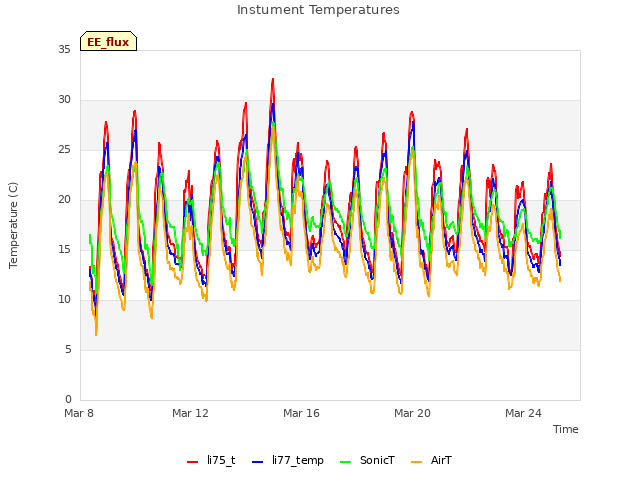Click the Temperature (C) axis title

pyautogui.click(x=13, y=225)
